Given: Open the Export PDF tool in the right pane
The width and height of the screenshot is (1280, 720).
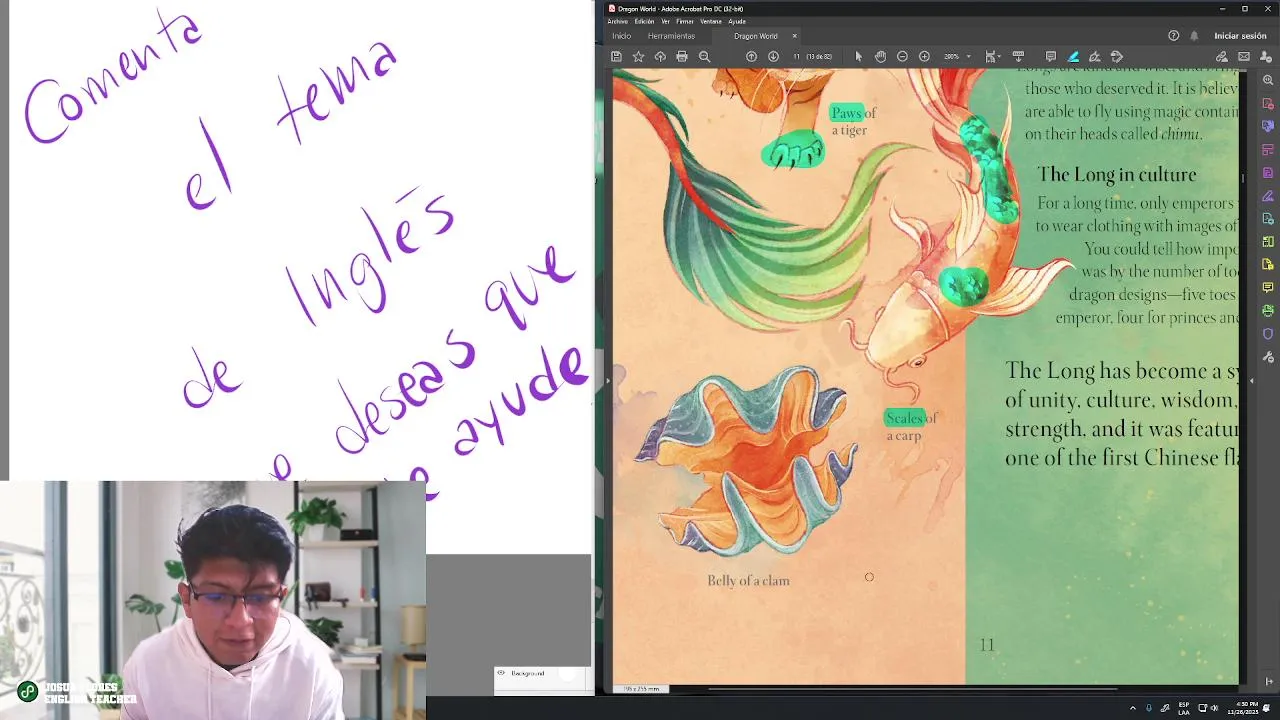Looking at the screenshot, I should (1268, 218).
